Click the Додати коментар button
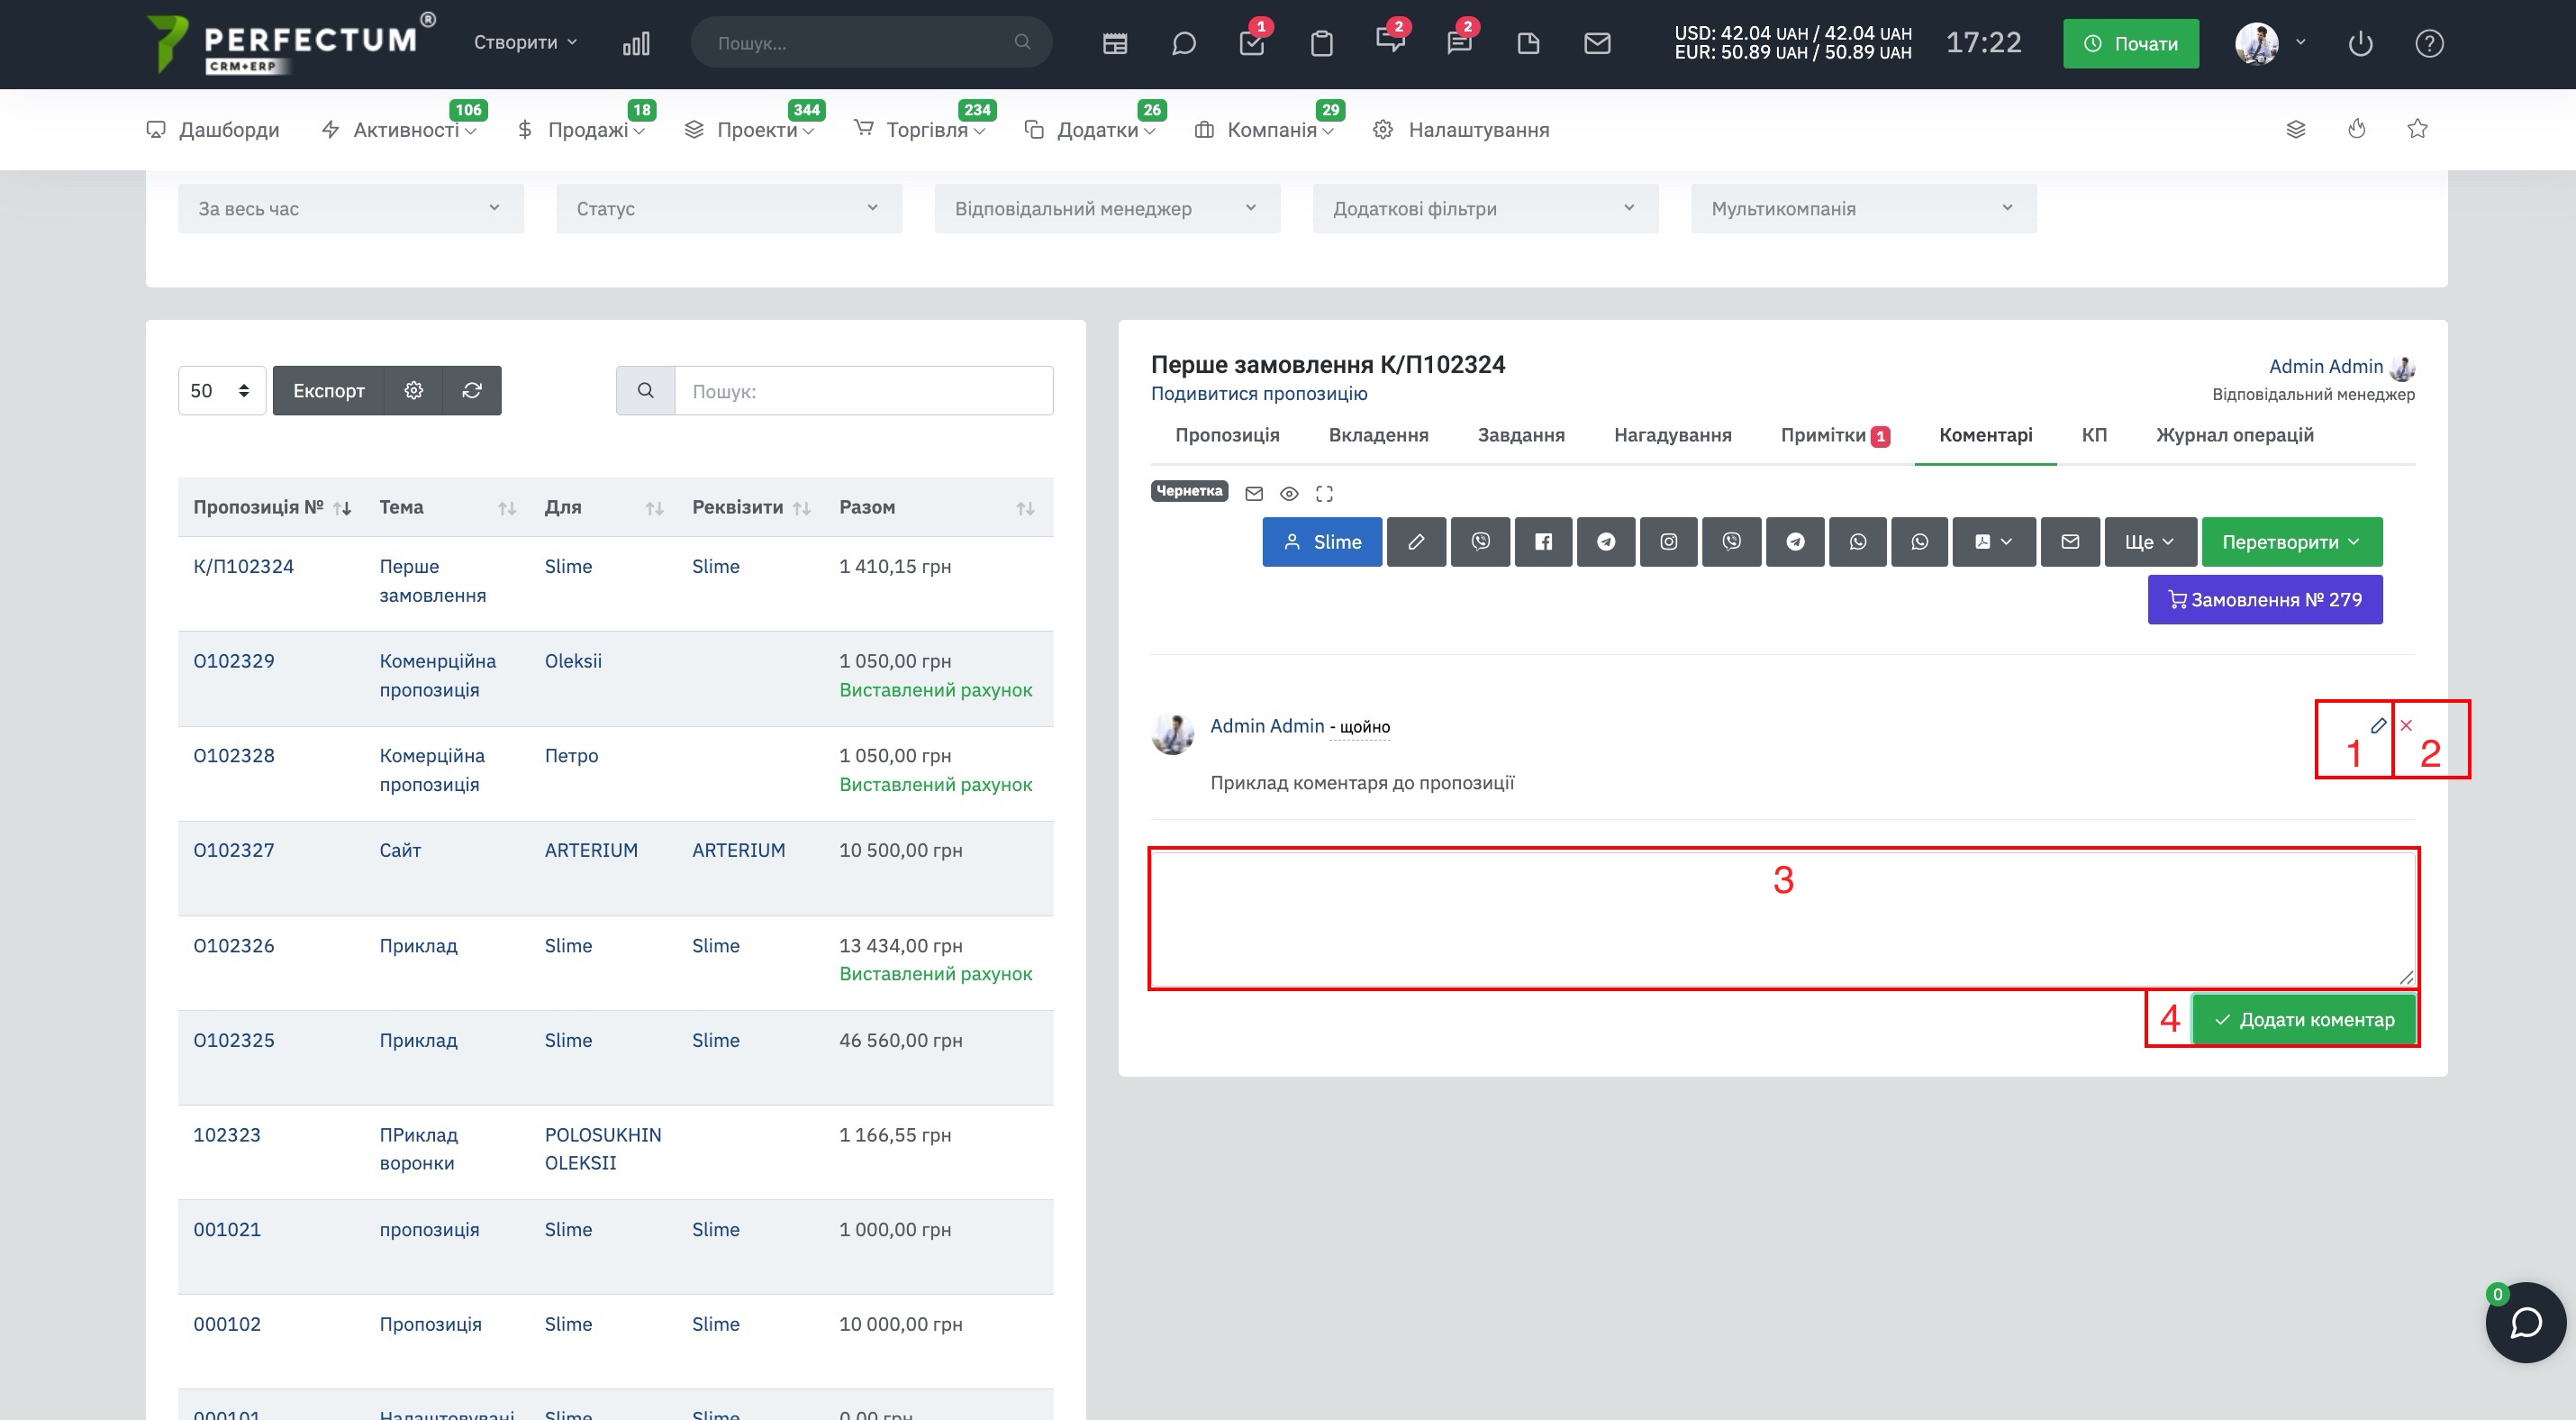Viewport: 2576px width, 1420px height. pos(2304,1019)
